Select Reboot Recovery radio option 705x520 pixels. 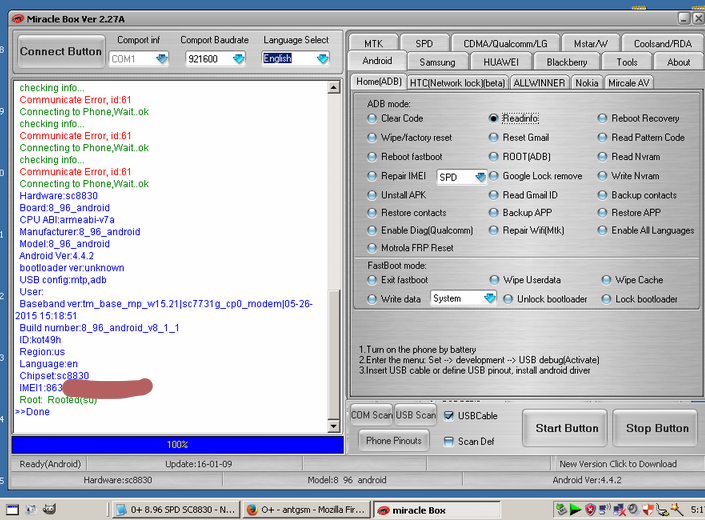tap(602, 118)
